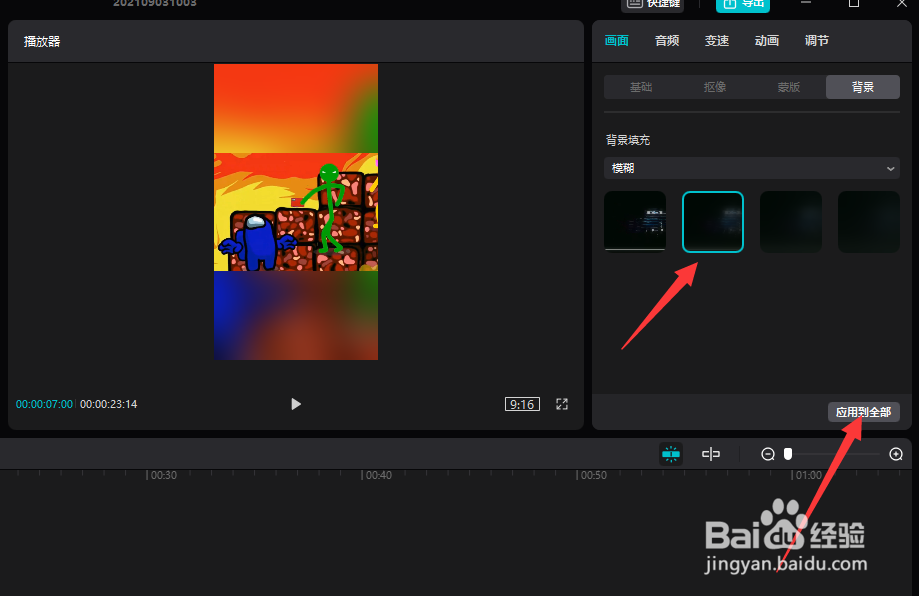Select the 背景 sub-tab
Image resolution: width=919 pixels, height=596 pixels.
coord(863,87)
